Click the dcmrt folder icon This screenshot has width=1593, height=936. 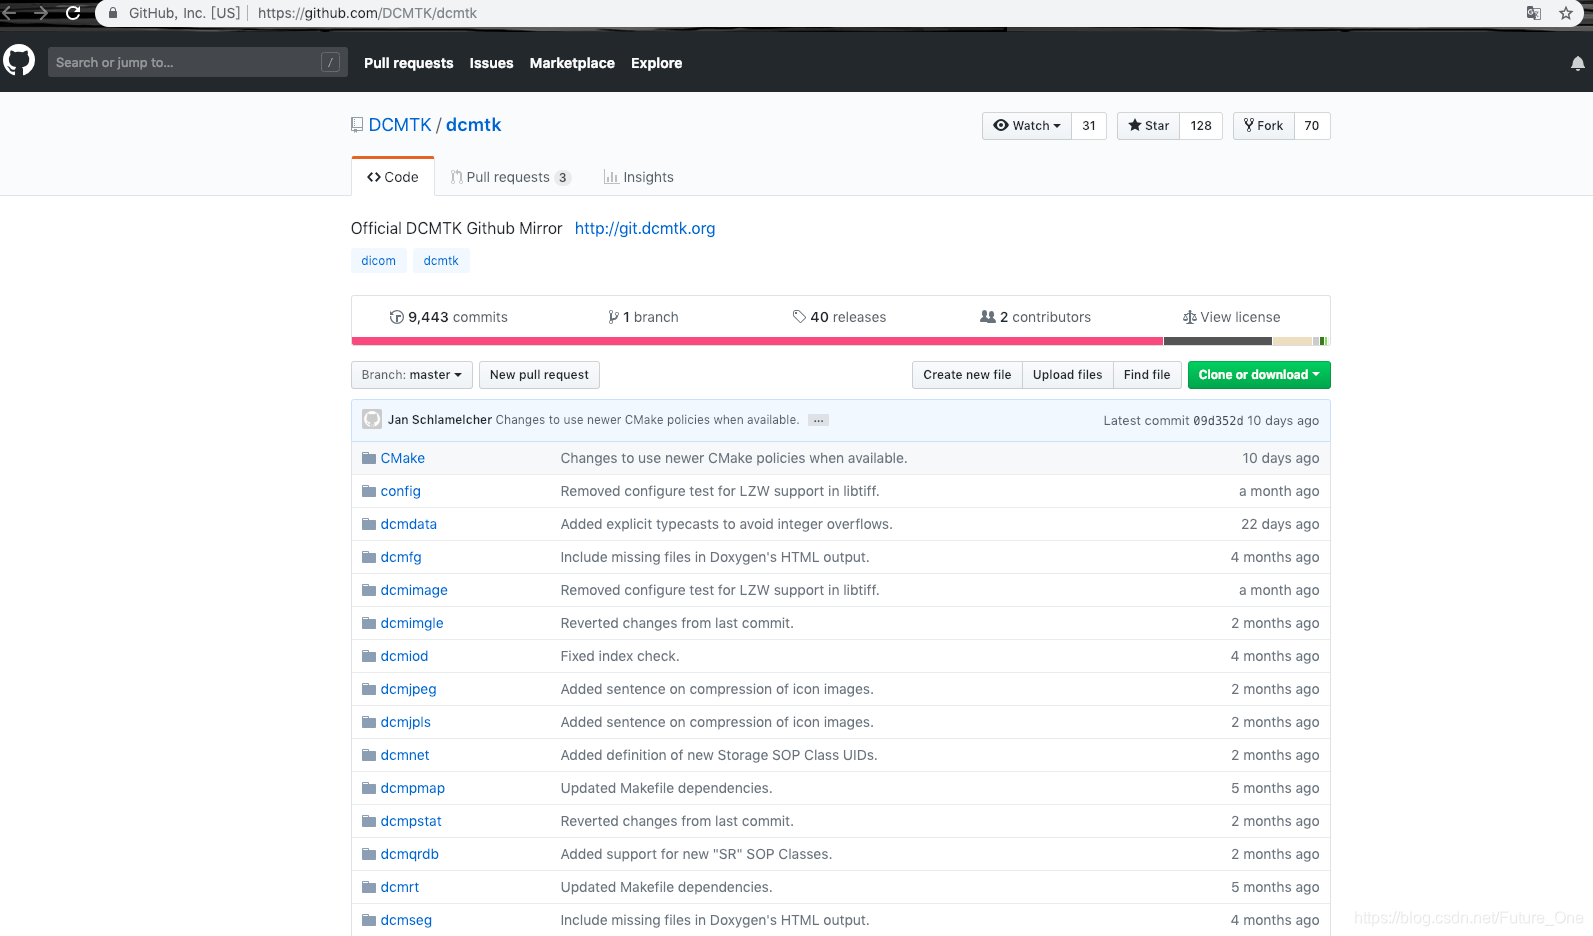[x=369, y=887]
